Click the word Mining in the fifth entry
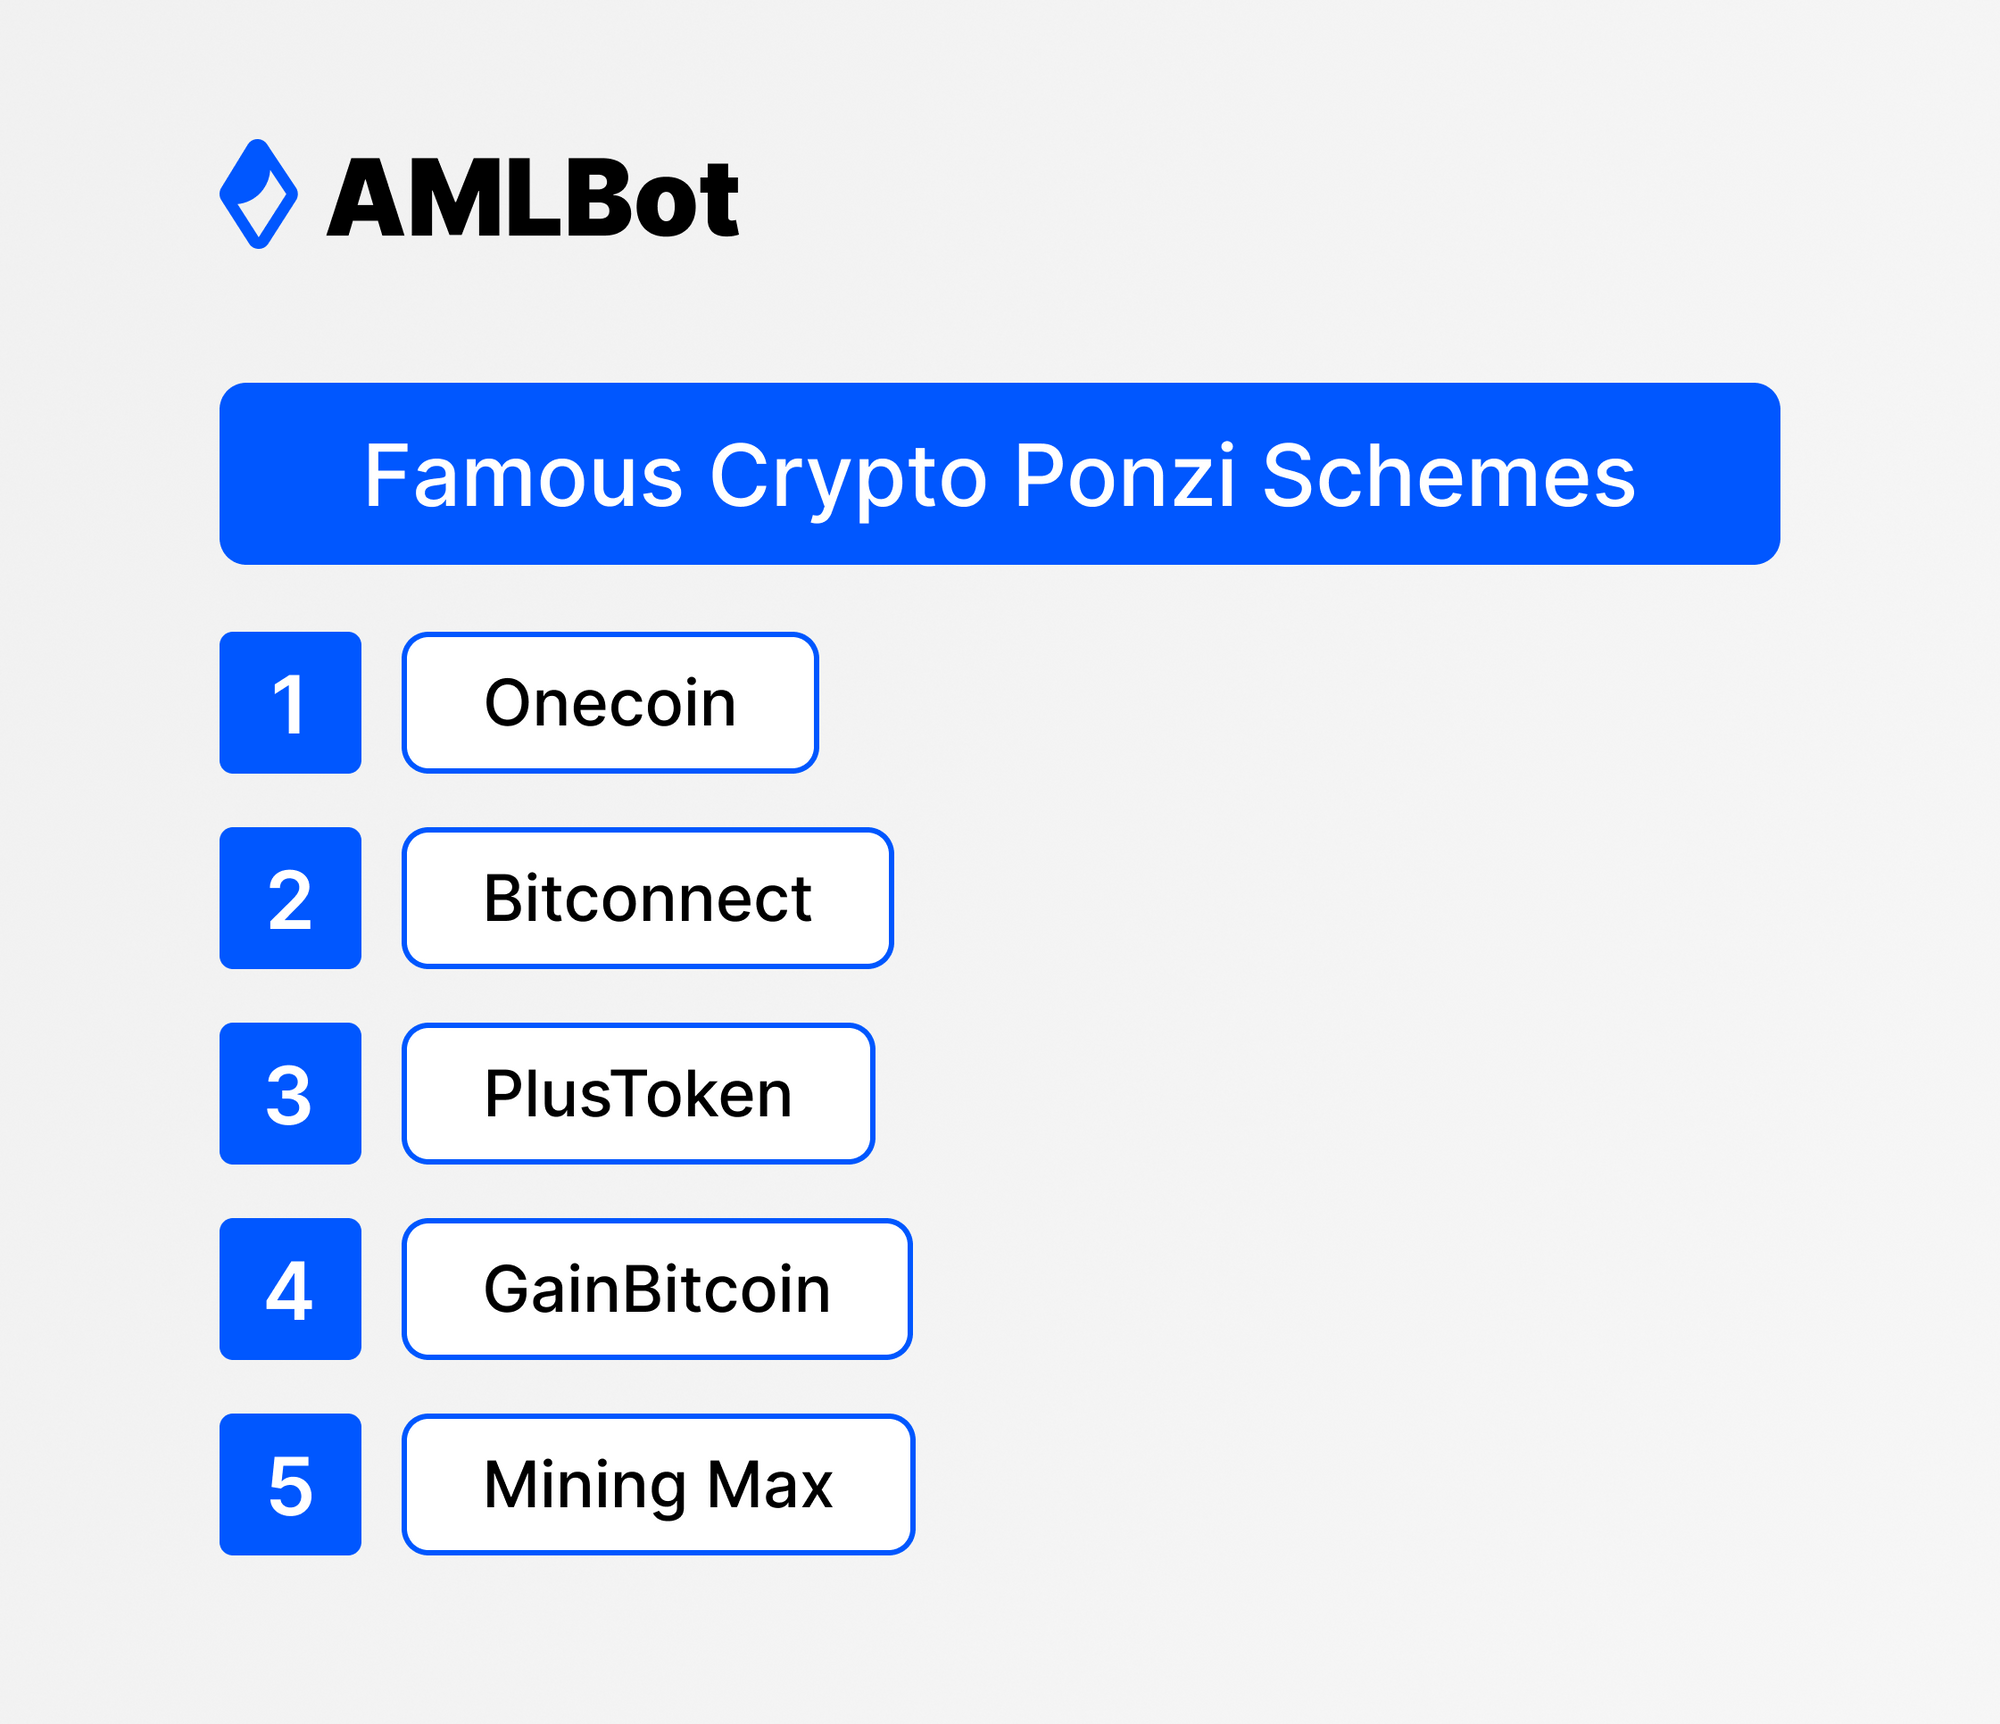This screenshot has height=1724, width=2000. click(x=585, y=1488)
